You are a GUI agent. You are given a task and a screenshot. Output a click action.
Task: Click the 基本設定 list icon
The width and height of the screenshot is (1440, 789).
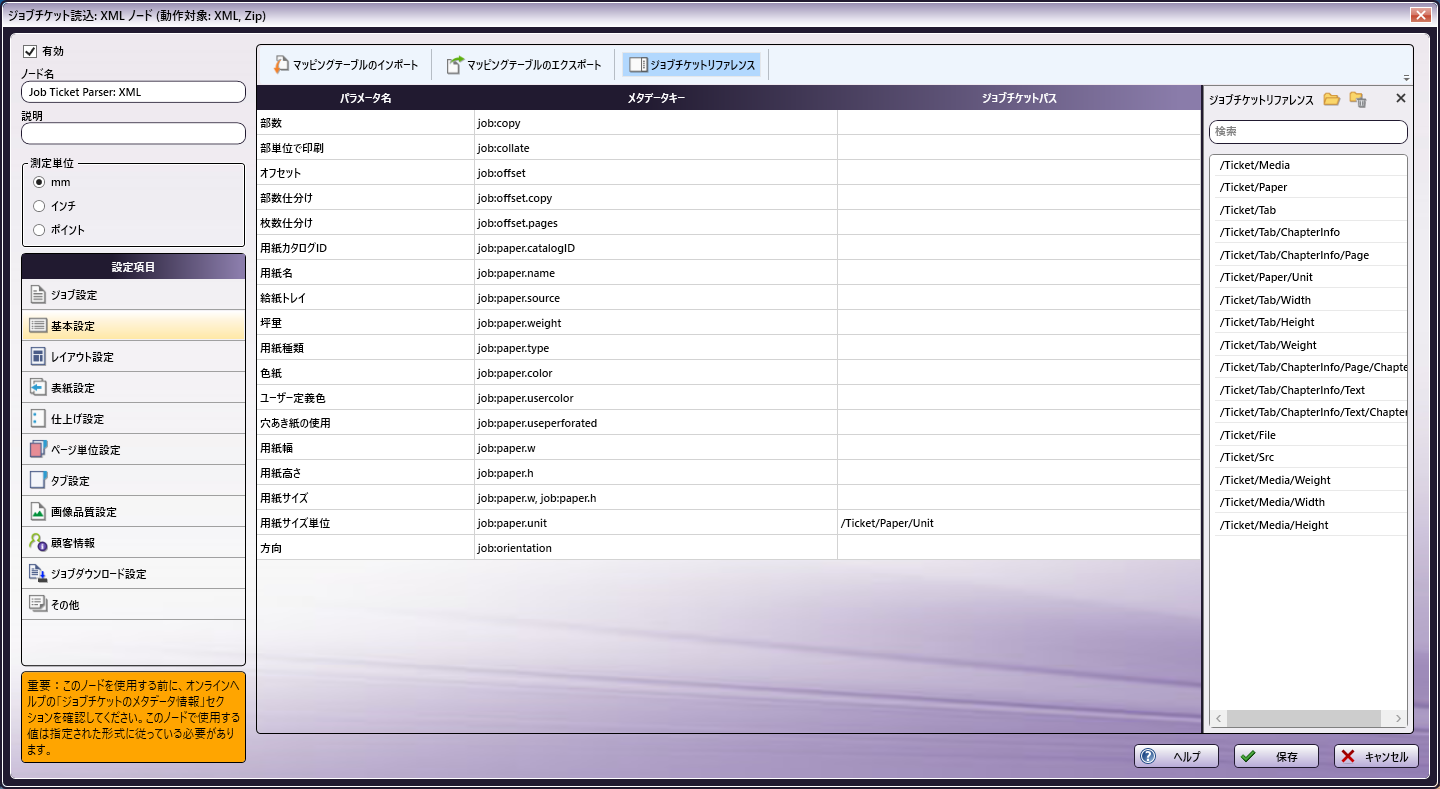[x=38, y=326]
